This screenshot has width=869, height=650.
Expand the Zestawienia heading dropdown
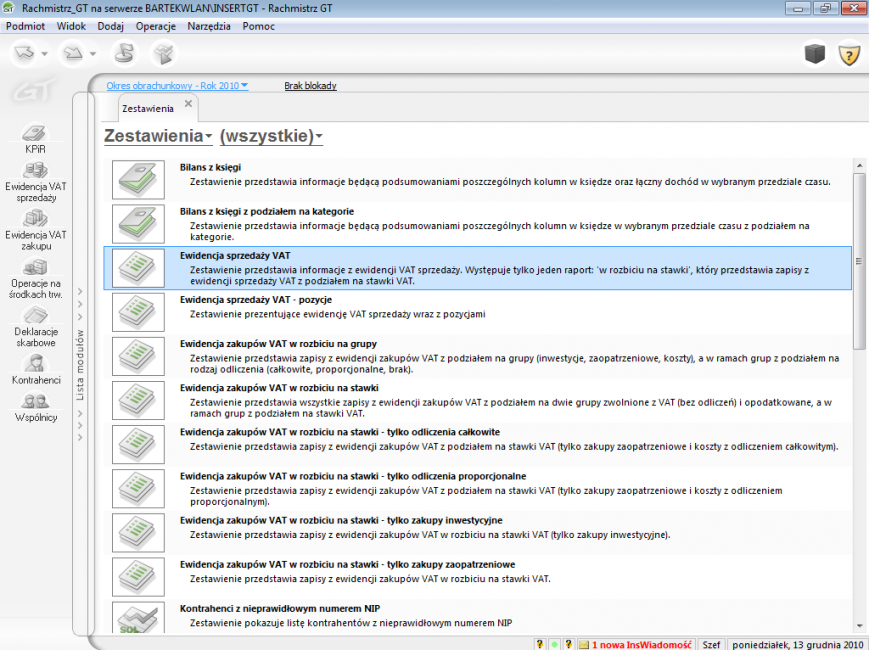click(x=158, y=136)
